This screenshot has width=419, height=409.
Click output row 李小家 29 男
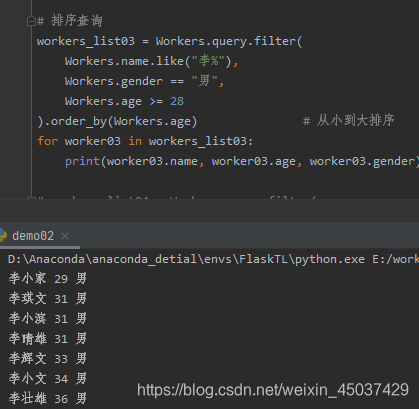point(48,278)
